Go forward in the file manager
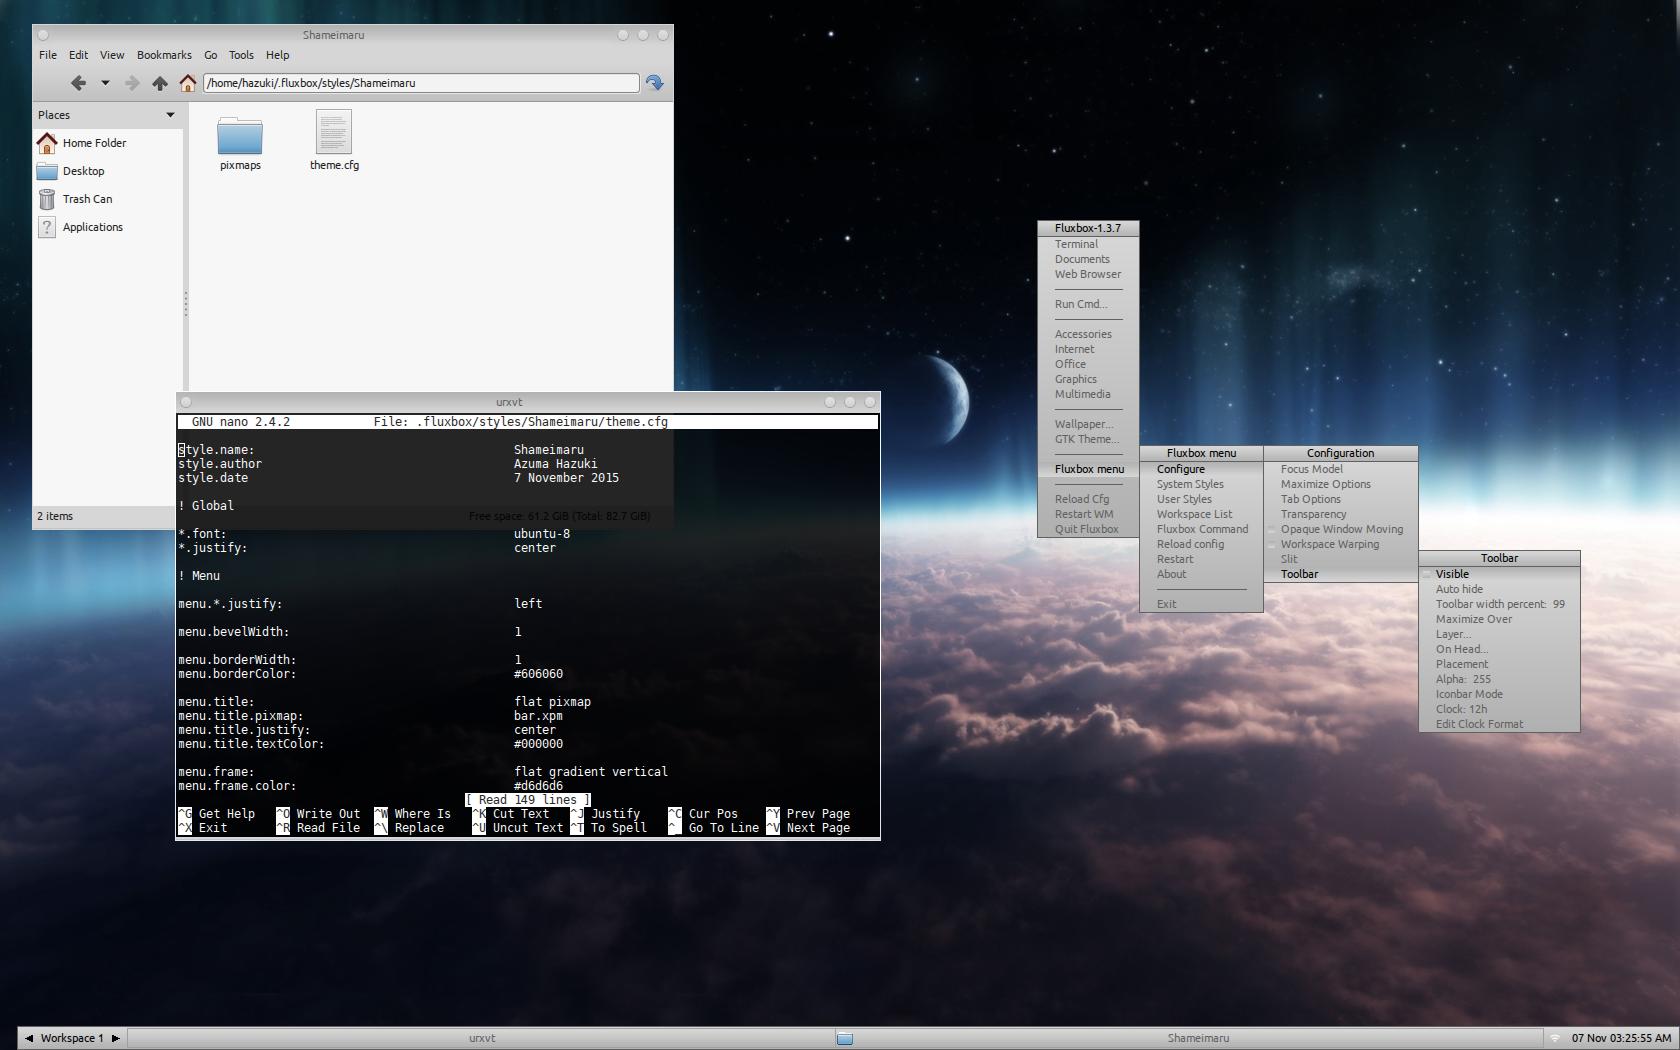Image resolution: width=1680 pixels, height=1050 pixels. tap(131, 83)
